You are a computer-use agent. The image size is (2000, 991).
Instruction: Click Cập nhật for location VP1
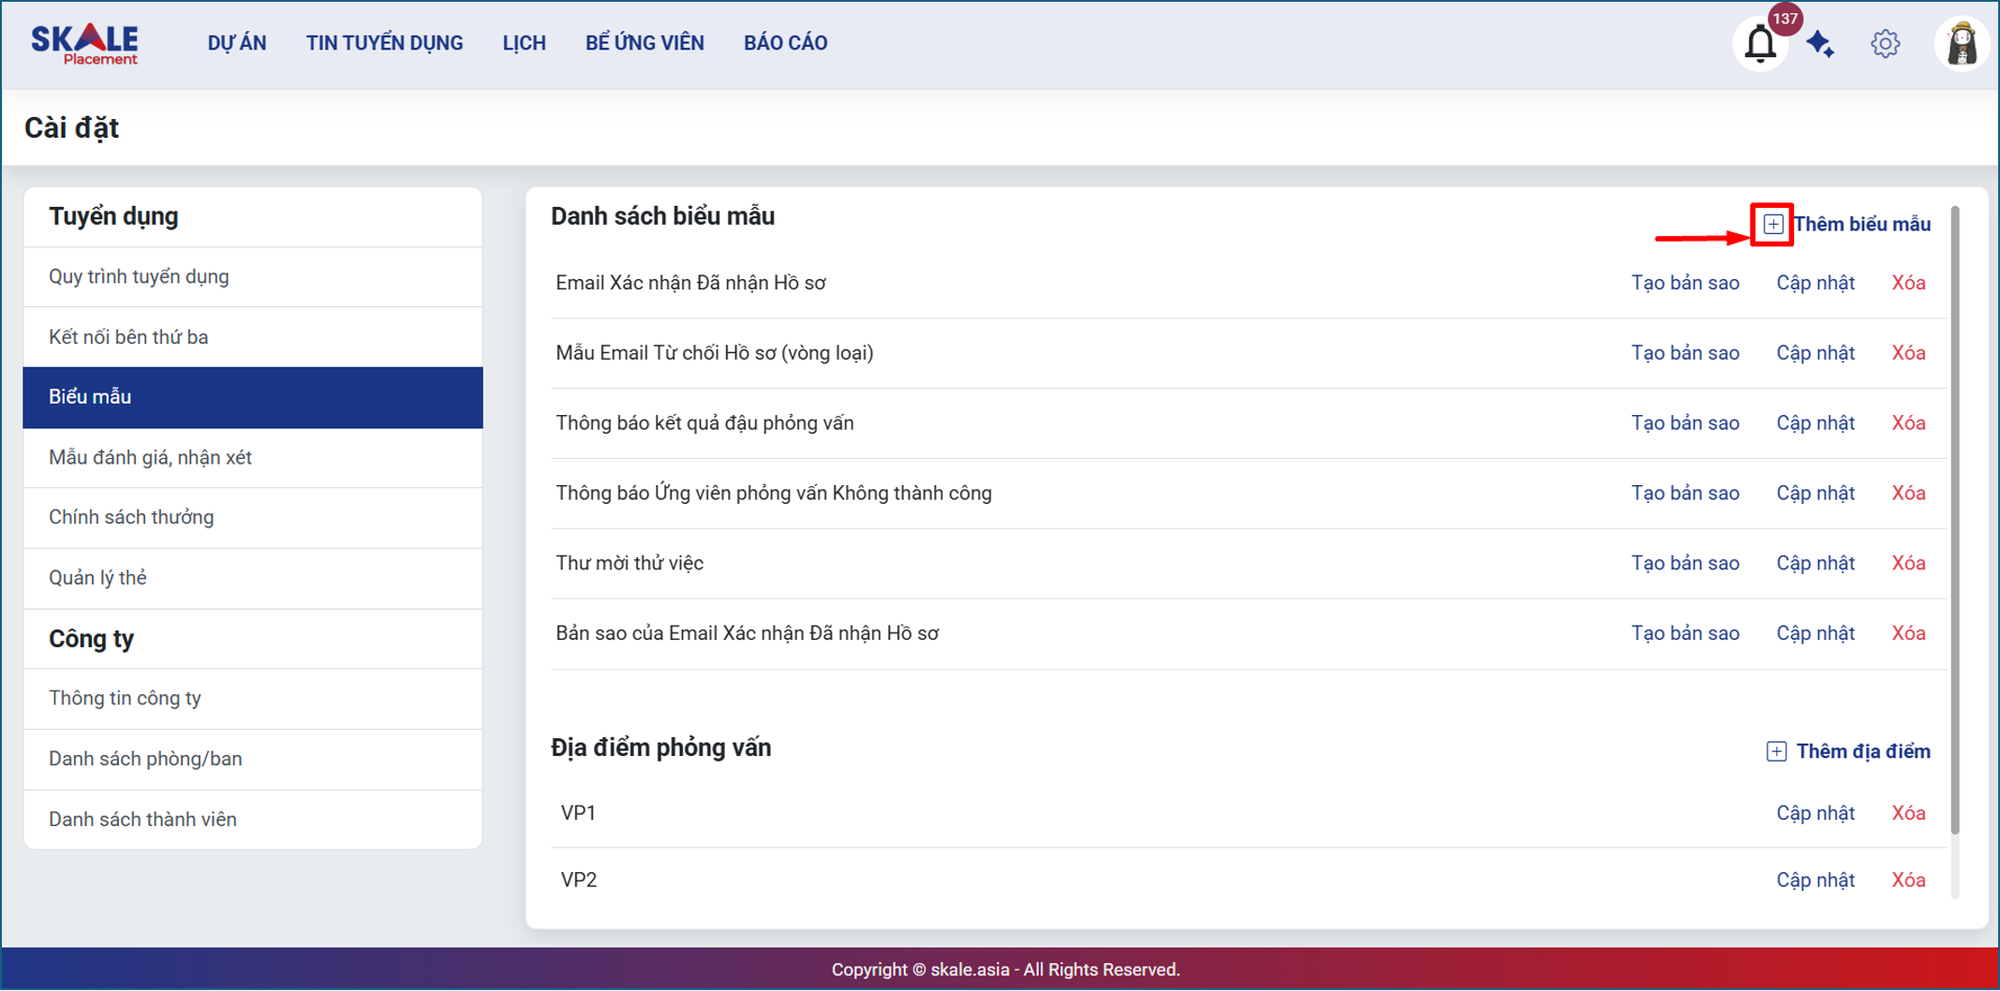(x=1815, y=813)
